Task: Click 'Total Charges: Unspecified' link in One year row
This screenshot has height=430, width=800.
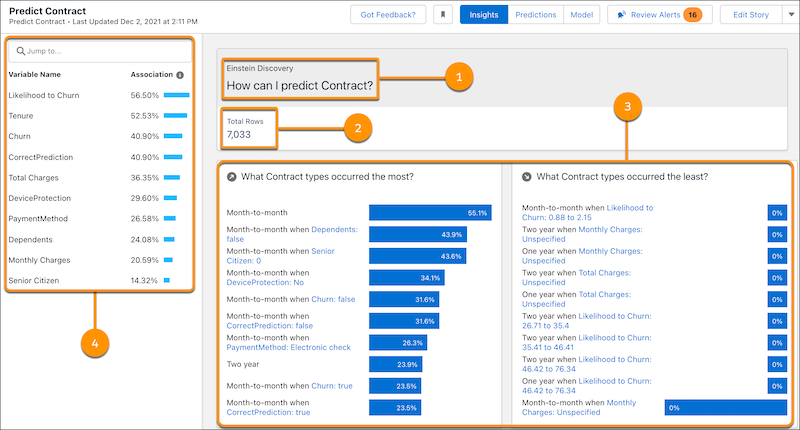Action: click(x=605, y=294)
